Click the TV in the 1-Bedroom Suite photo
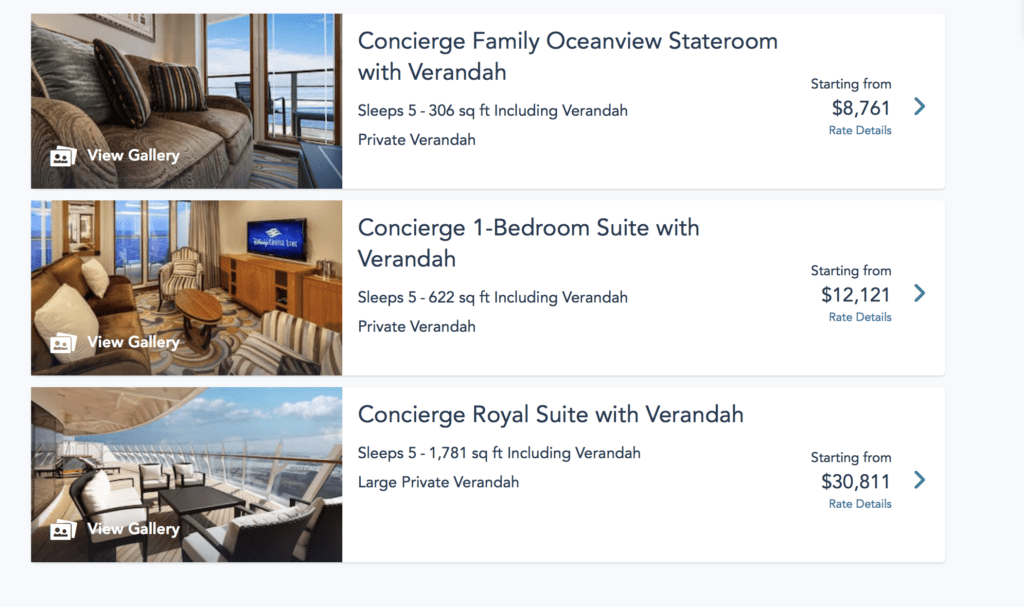This screenshot has height=607, width=1024. 278,240
